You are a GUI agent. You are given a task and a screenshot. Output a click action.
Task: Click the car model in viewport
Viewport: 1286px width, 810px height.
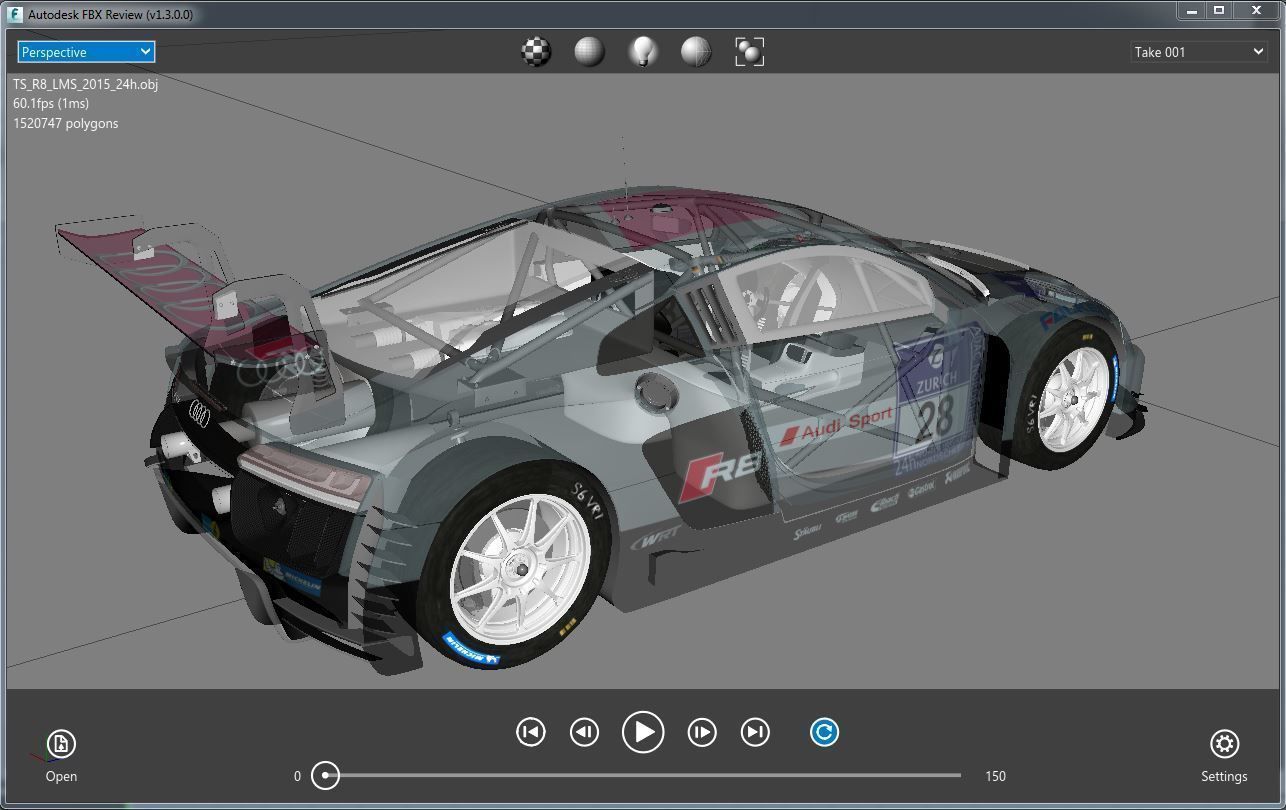[x=600, y=430]
